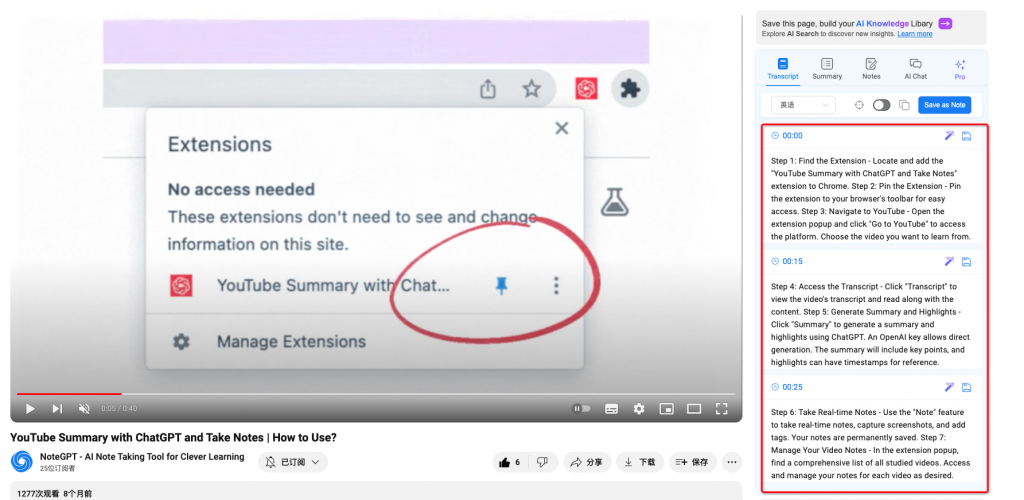Copy the transcript with the copy icon
1024x500 pixels.
(x=904, y=105)
